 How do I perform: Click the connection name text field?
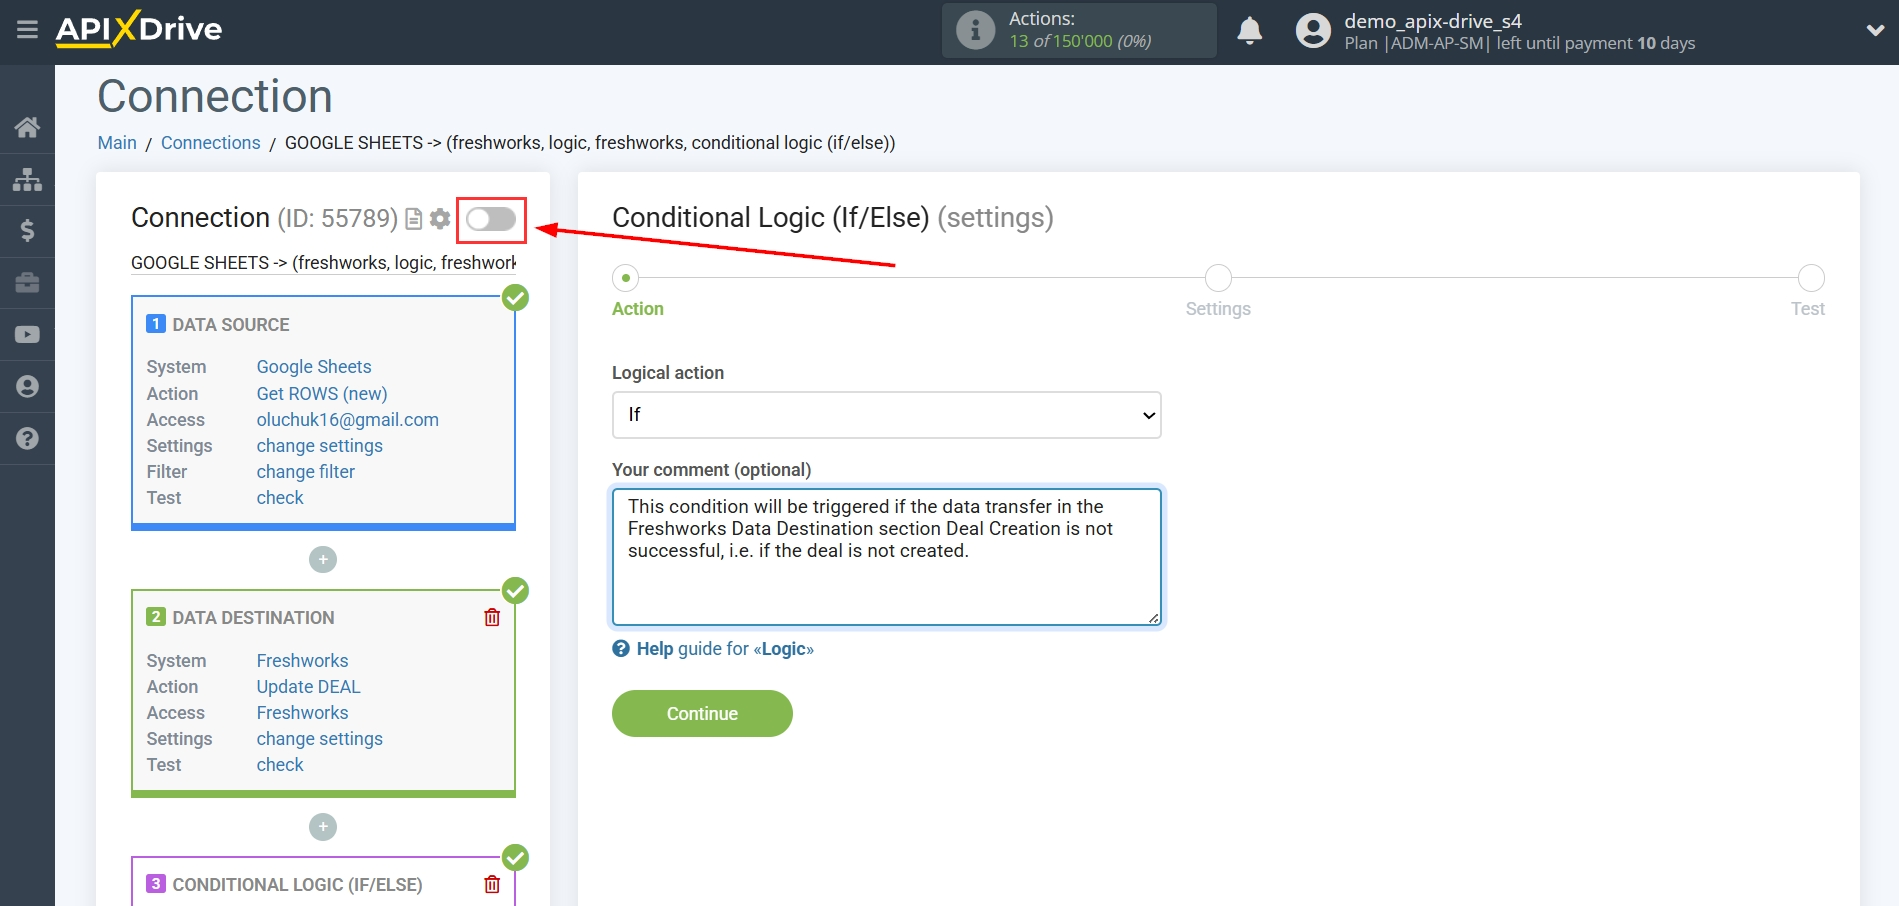(323, 263)
